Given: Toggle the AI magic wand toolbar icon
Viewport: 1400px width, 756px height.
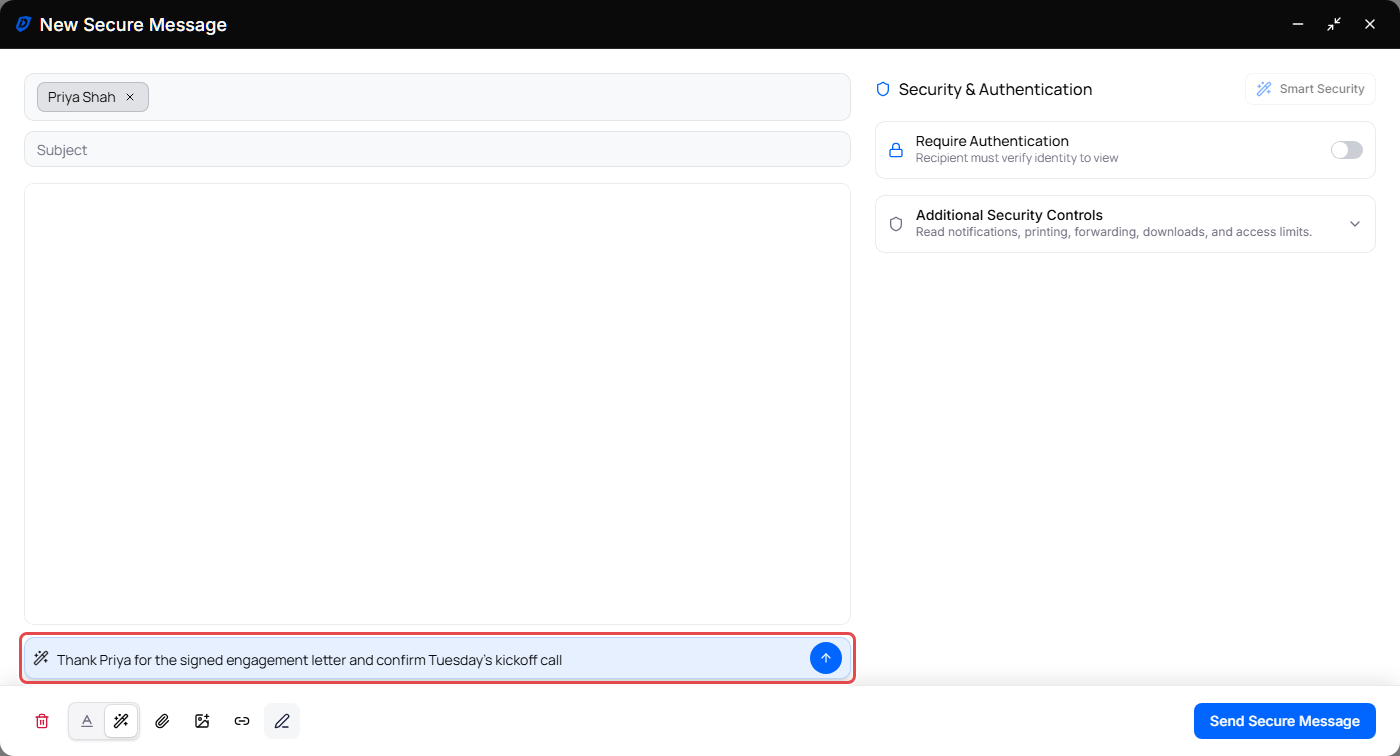Looking at the screenshot, I should [121, 721].
